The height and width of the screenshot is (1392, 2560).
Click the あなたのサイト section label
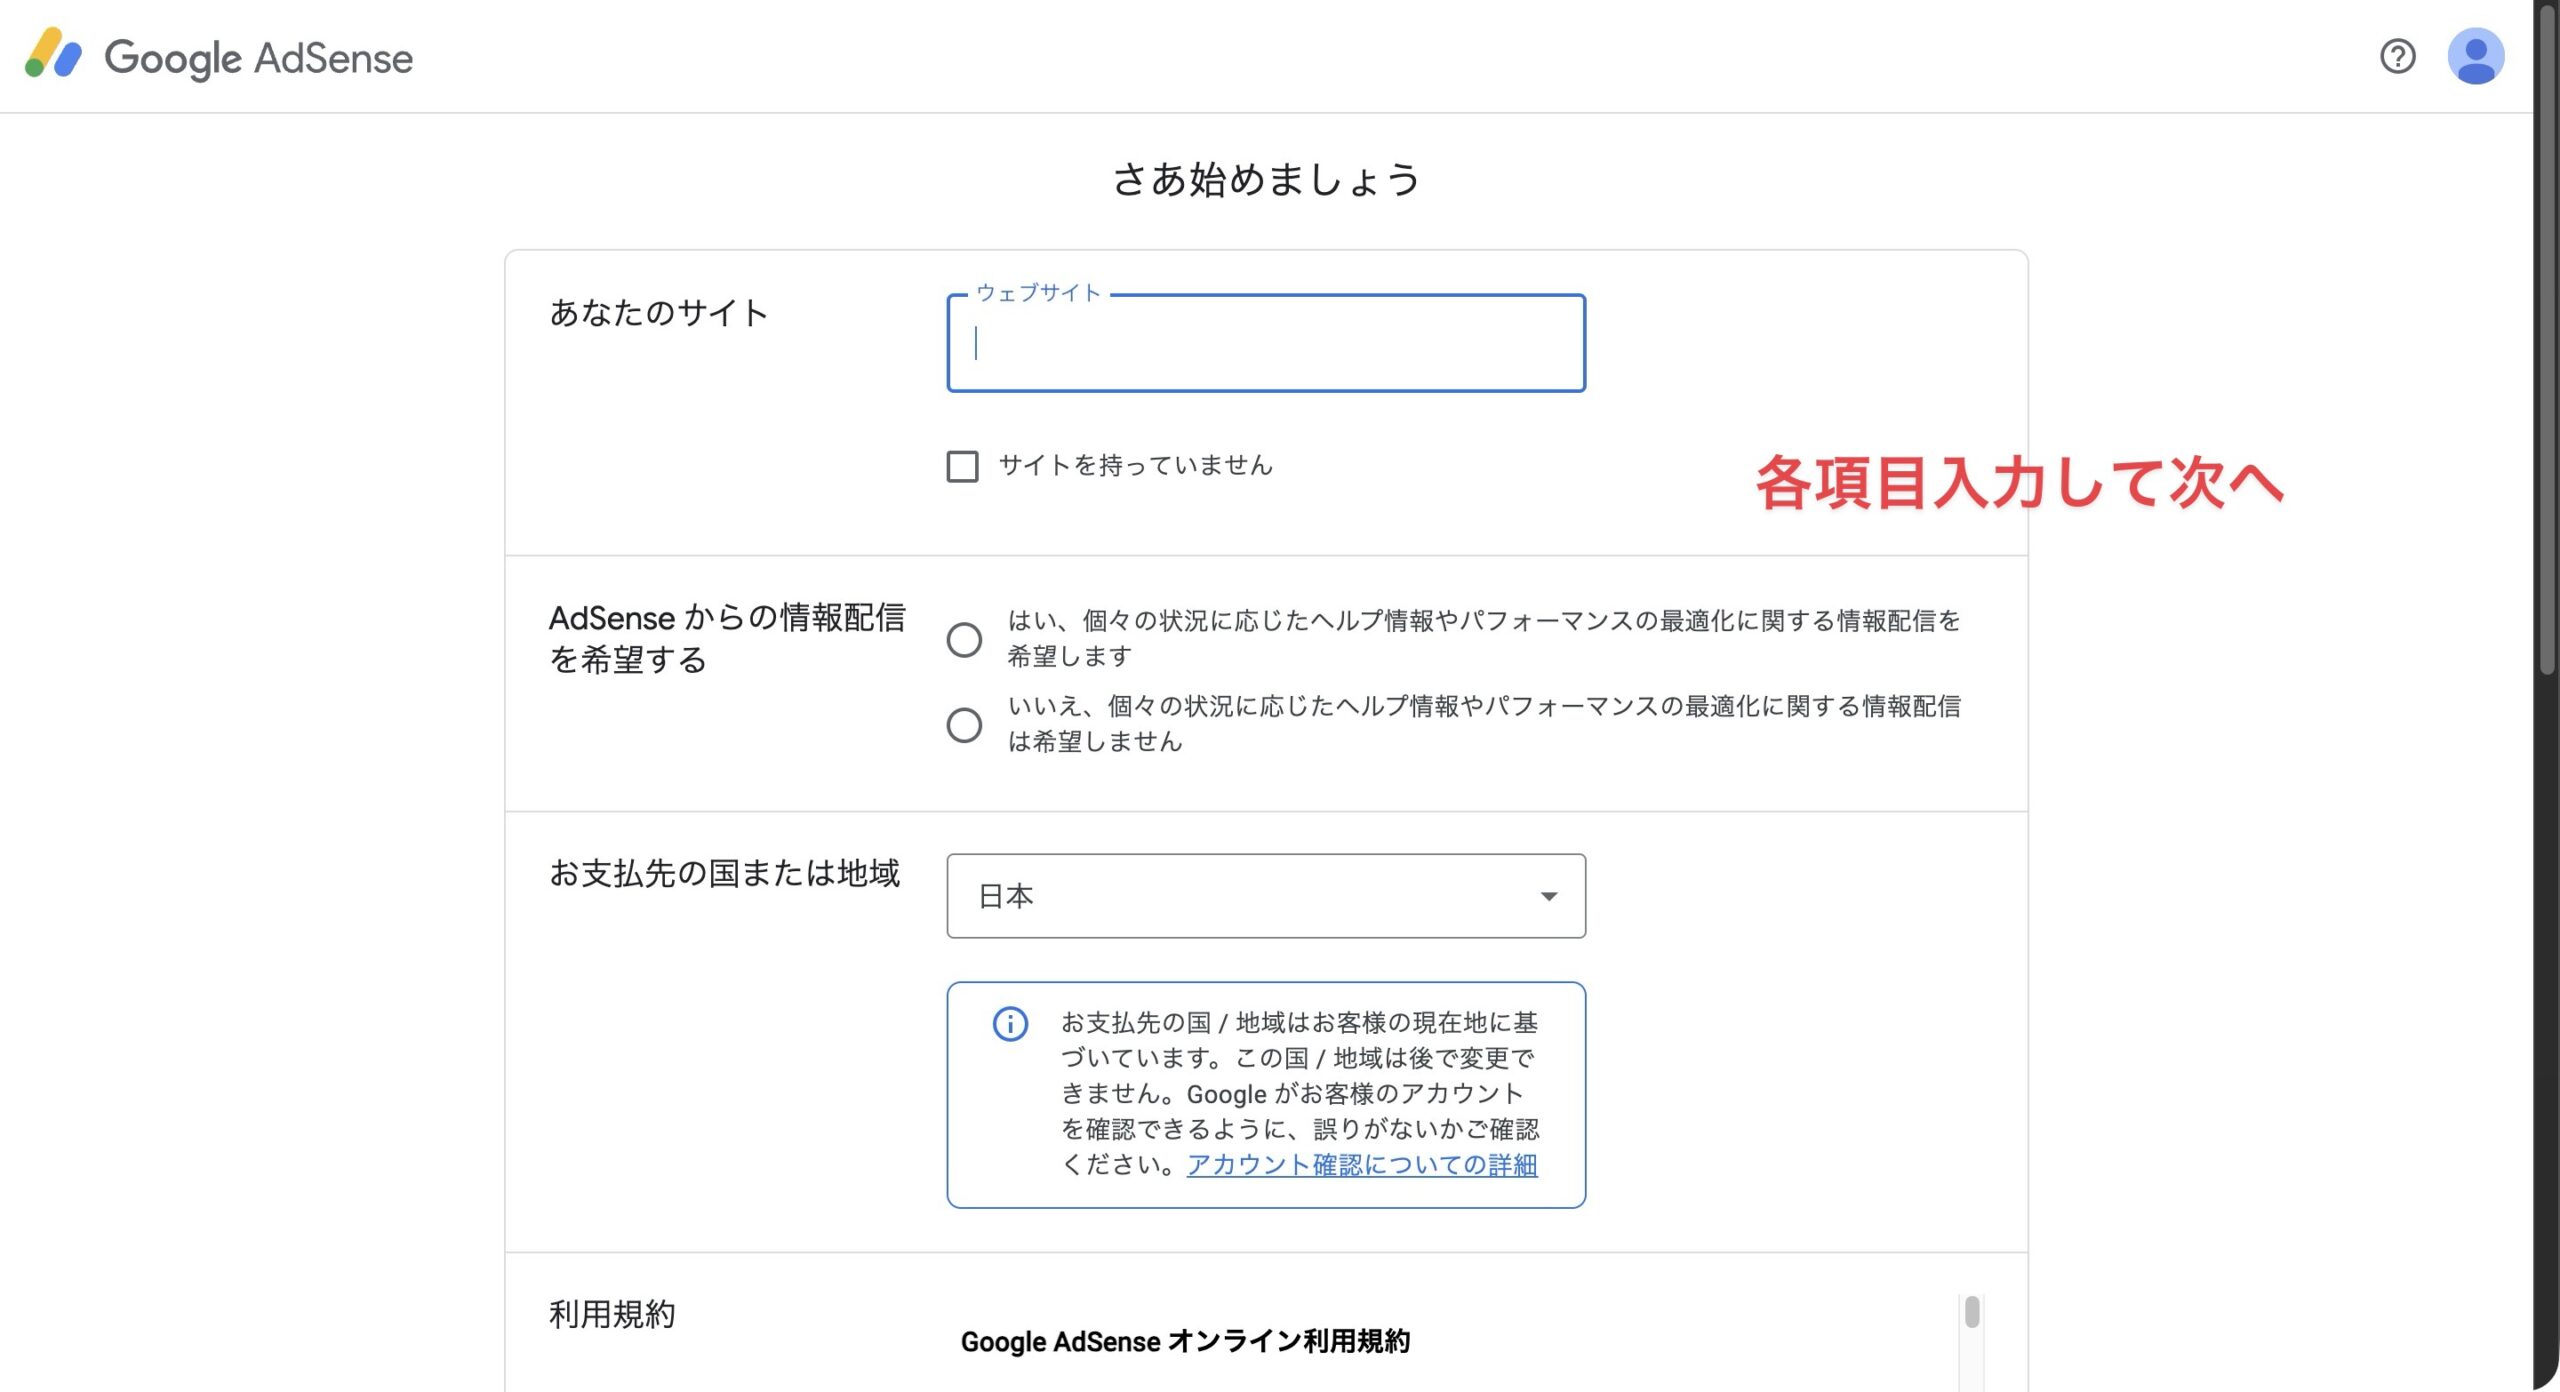(658, 313)
